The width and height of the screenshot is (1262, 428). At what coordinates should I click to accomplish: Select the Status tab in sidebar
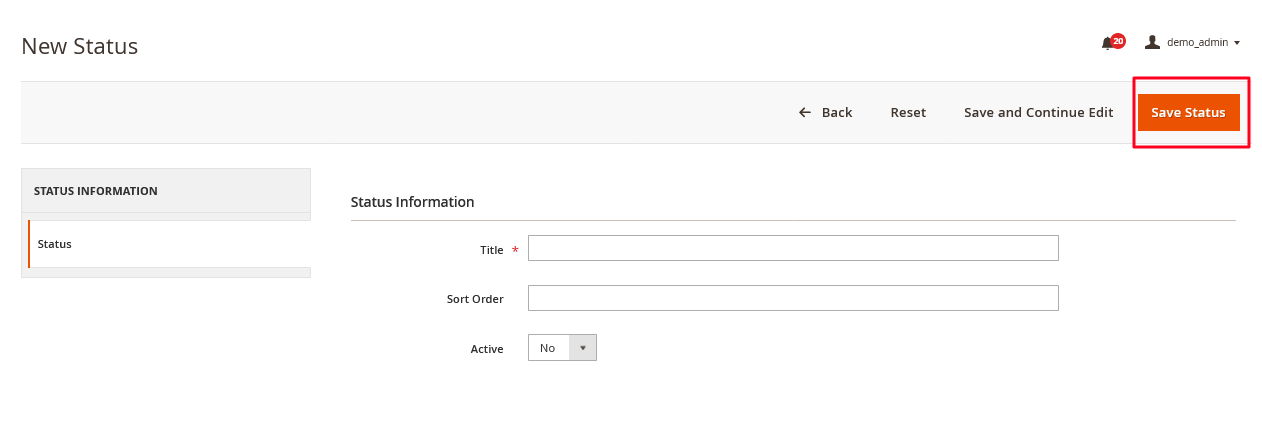coord(167,244)
